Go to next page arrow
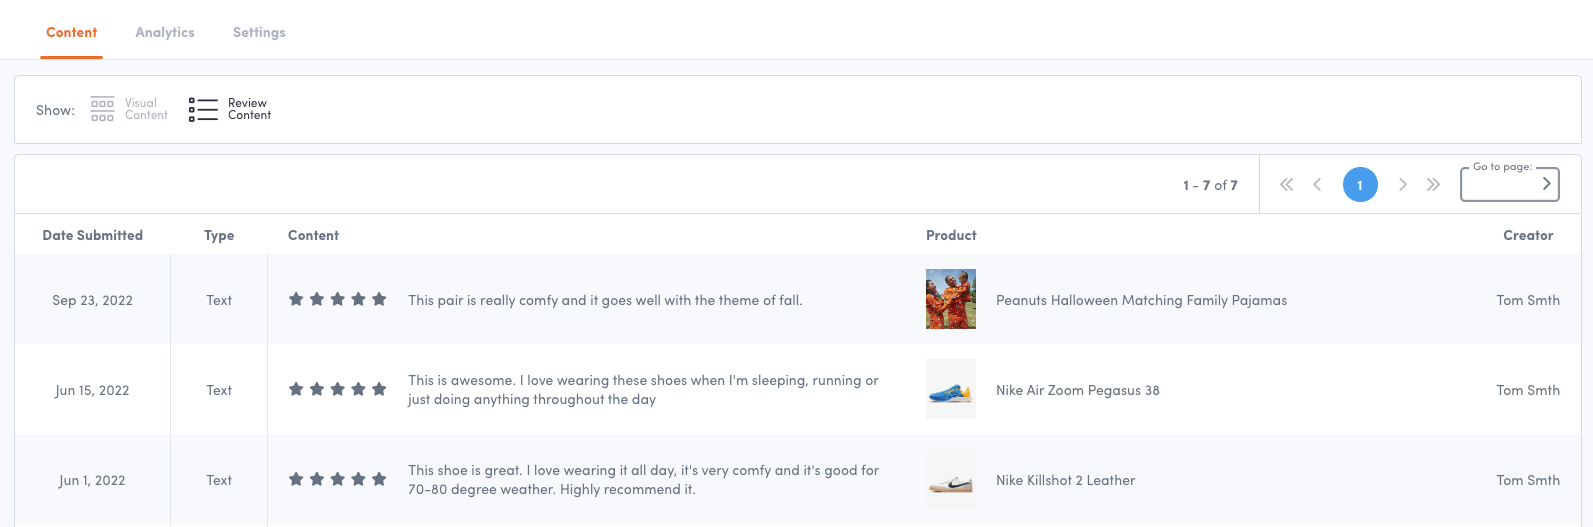 1403,184
